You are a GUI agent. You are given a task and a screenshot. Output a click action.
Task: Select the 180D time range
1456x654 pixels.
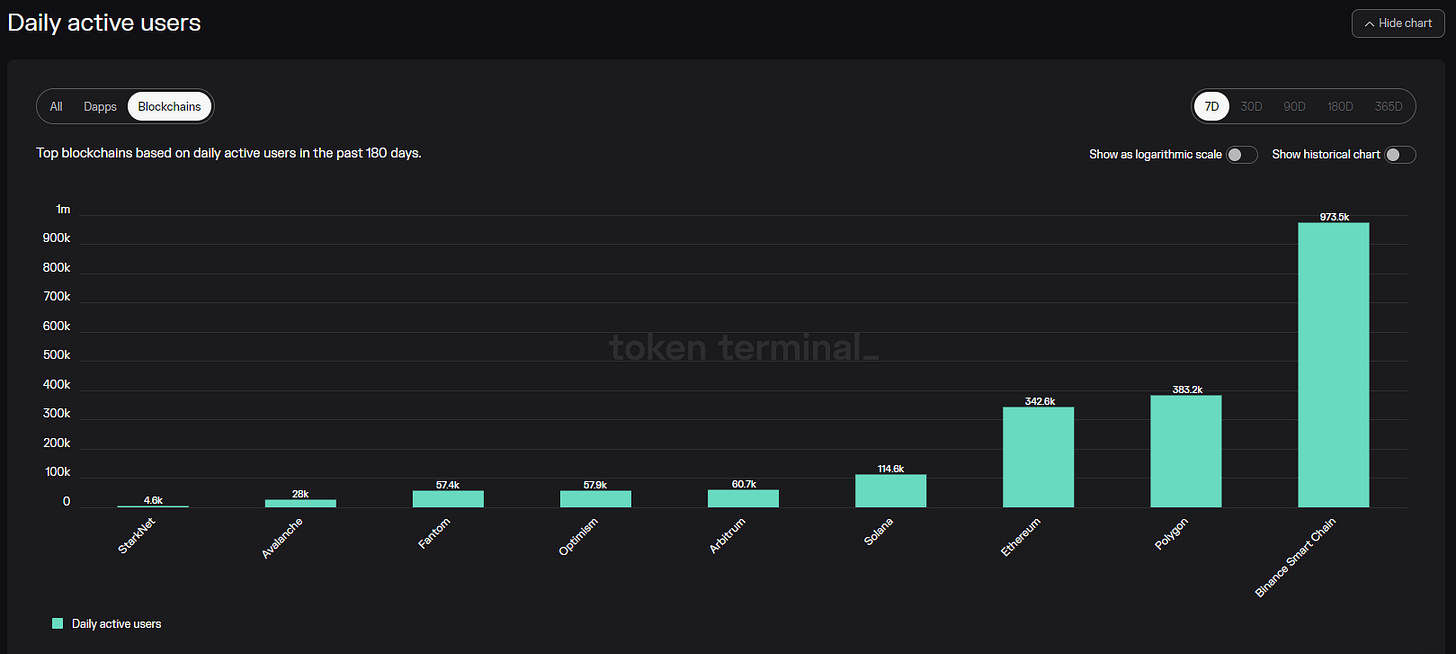(x=1340, y=106)
